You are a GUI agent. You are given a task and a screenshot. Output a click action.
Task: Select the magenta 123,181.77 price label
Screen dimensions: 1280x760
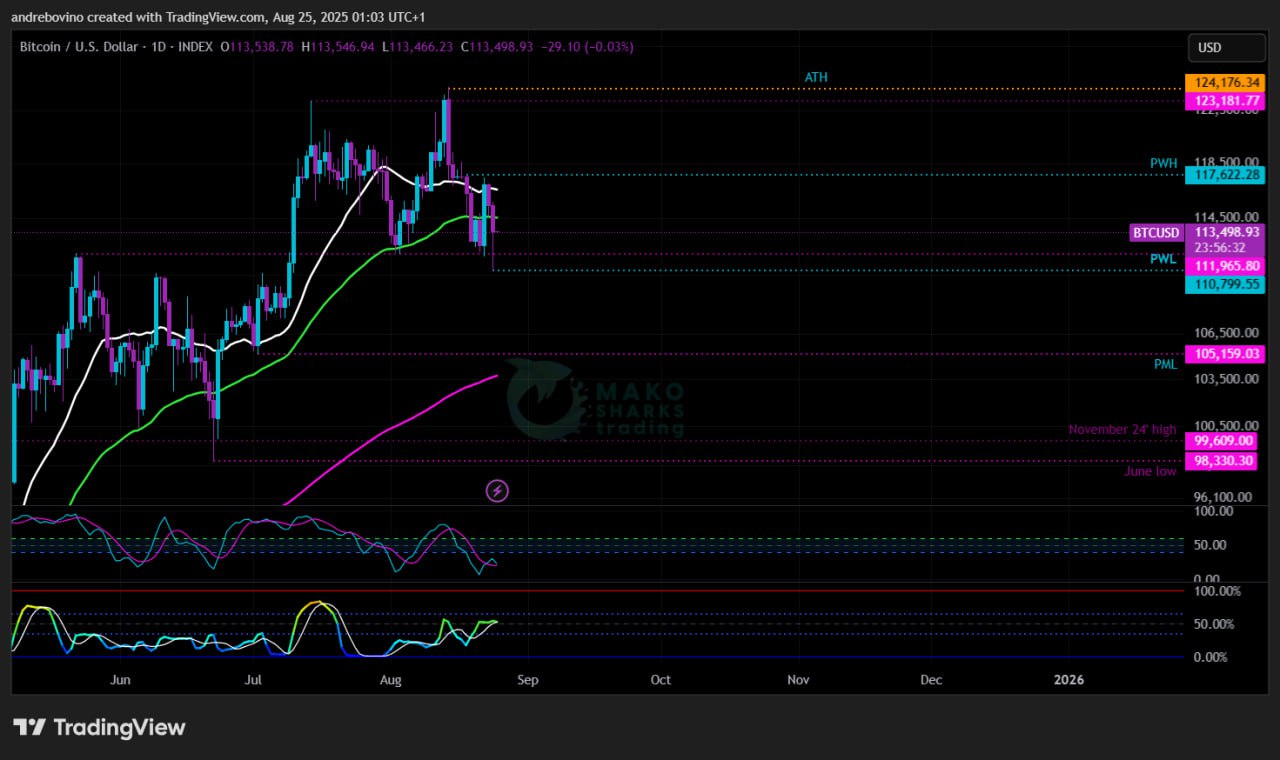point(1224,101)
